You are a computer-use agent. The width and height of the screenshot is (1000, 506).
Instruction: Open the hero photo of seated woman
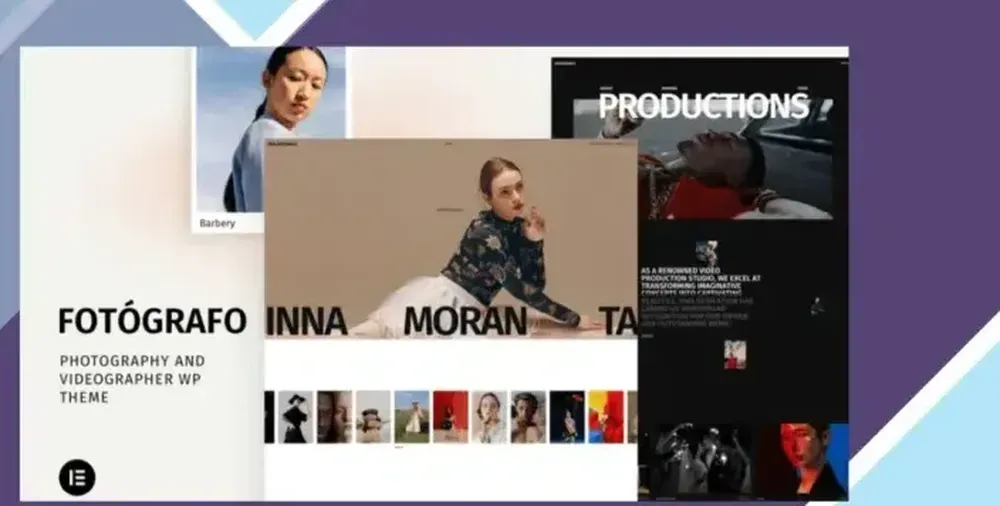click(451, 239)
